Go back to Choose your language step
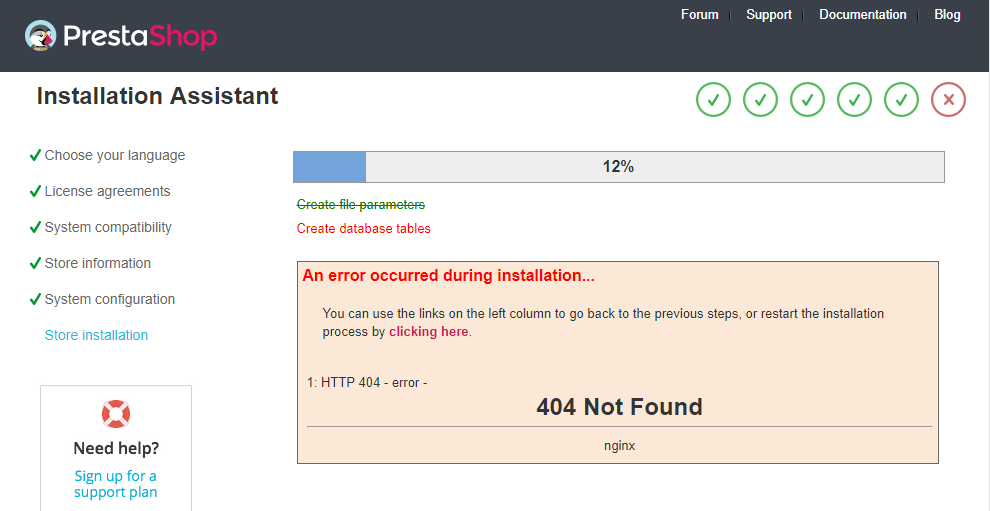The height and width of the screenshot is (511, 990). 115,155
